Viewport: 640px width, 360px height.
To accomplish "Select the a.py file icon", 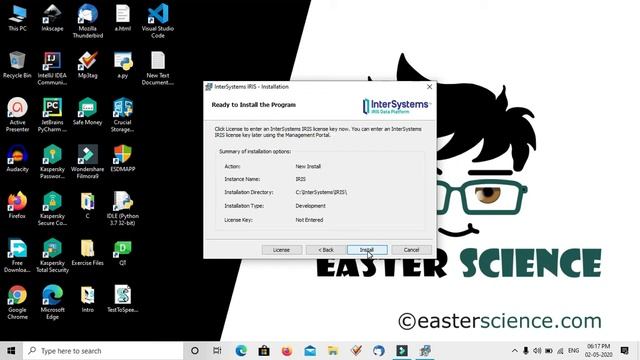I will click(122, 65).
